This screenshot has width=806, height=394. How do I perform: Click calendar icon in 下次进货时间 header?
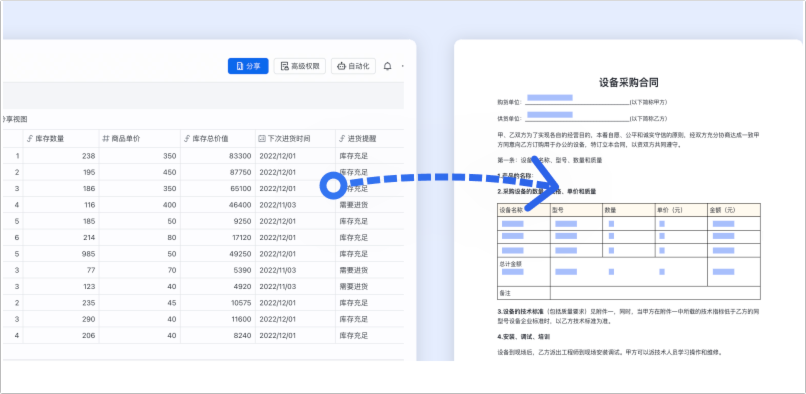[262, 139]
